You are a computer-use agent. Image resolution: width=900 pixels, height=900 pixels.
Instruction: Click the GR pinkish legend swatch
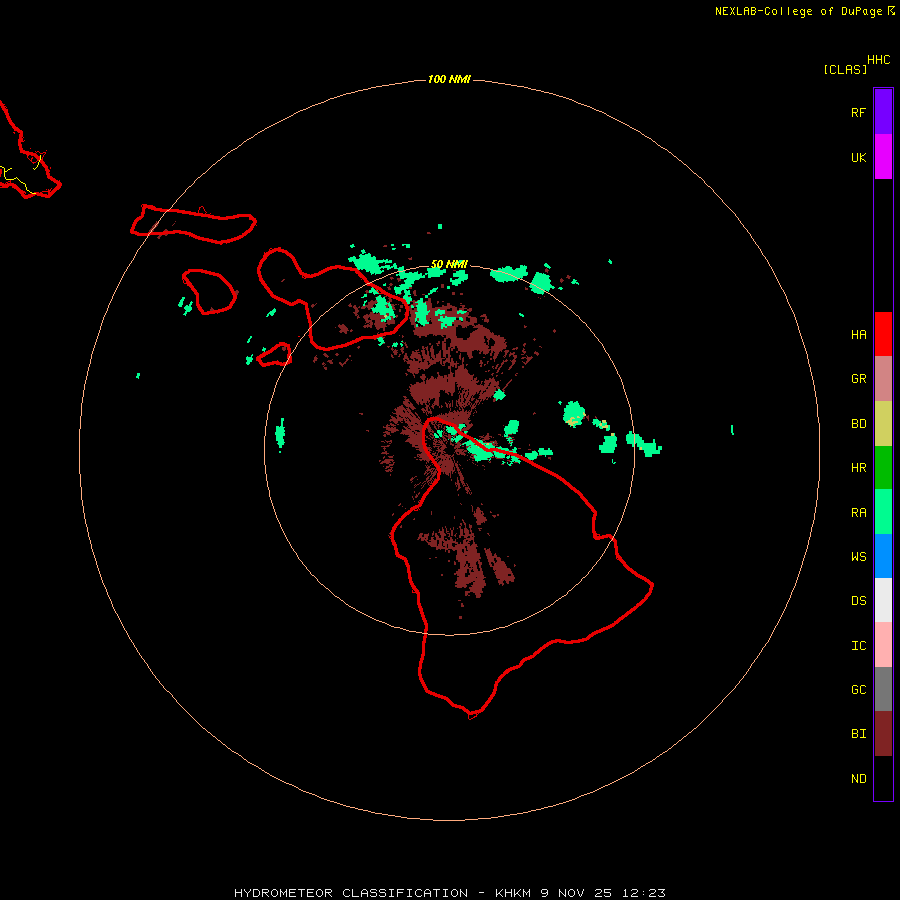(883, 379)
